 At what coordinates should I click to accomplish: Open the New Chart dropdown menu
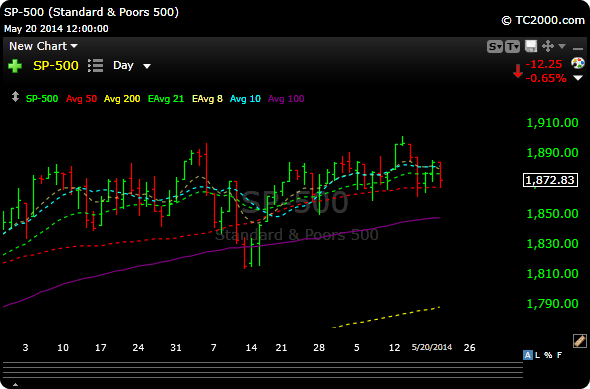click(43, 46)
